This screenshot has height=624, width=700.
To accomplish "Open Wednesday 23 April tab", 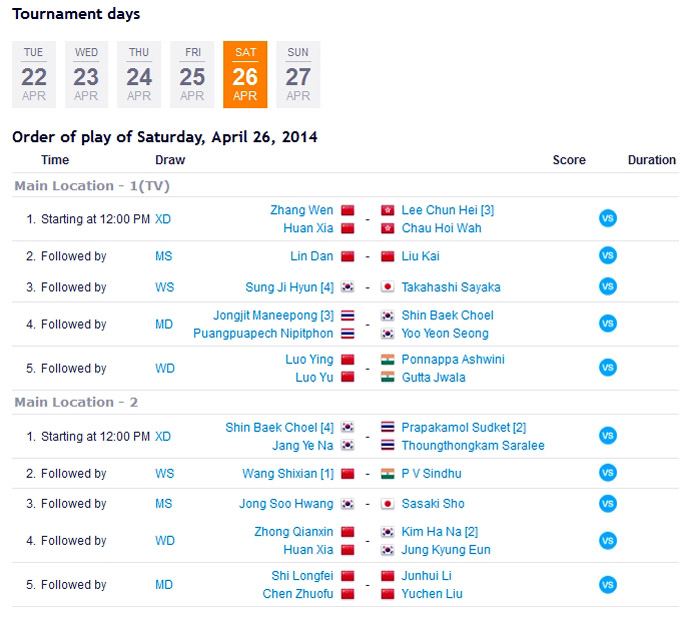I will [86, 75].
